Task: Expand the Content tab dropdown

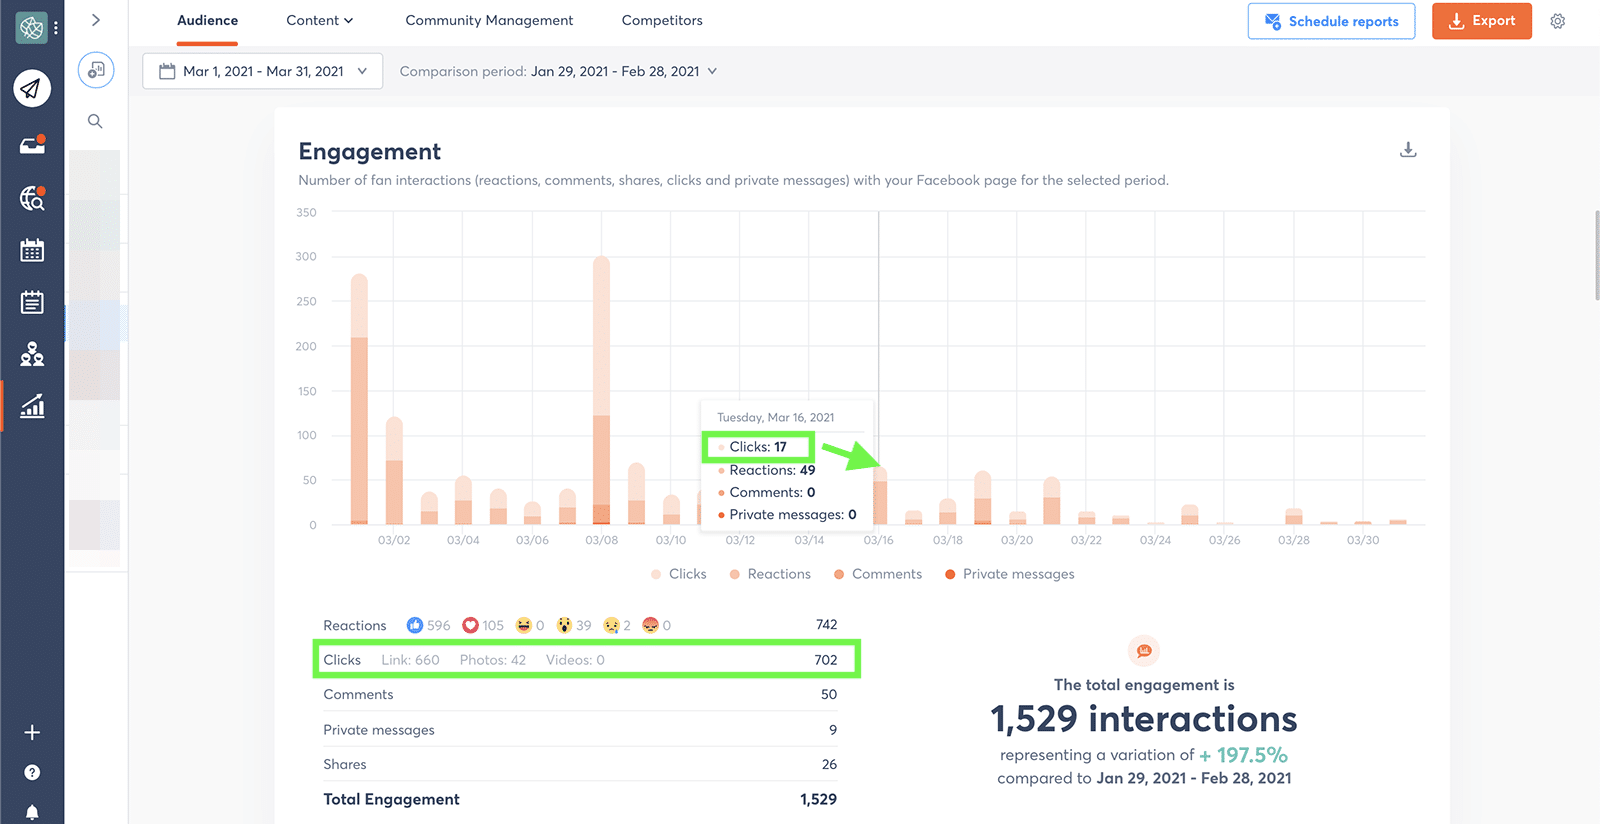Action: 320,20
